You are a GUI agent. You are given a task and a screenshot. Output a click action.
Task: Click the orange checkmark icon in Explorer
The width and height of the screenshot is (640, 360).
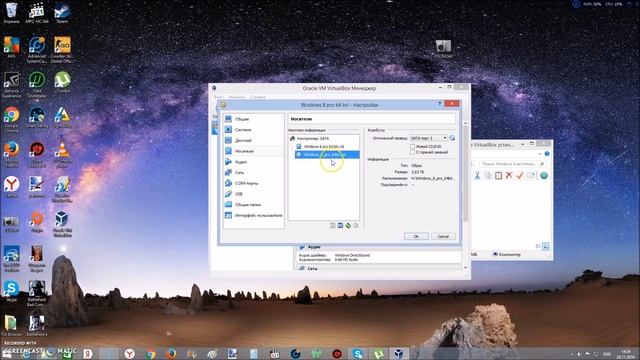(520, 176)
